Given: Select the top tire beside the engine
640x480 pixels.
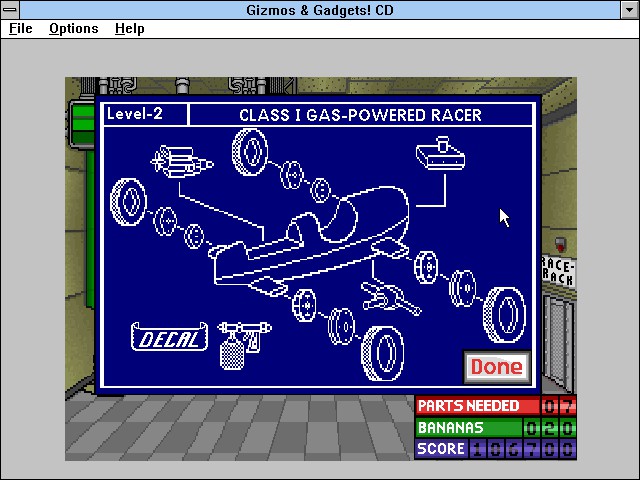Looking at the screenshot, I should point(250,152).
